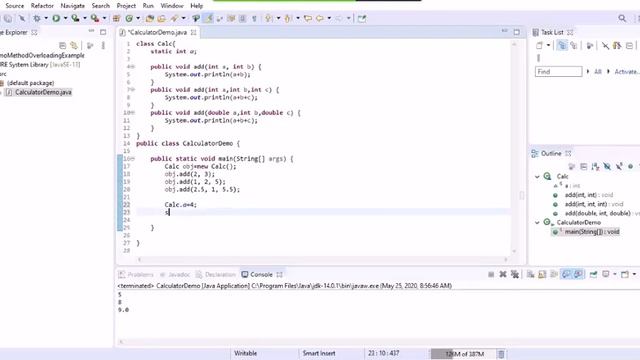
Task: Maximize the editor area button
Action: [517, 32]
